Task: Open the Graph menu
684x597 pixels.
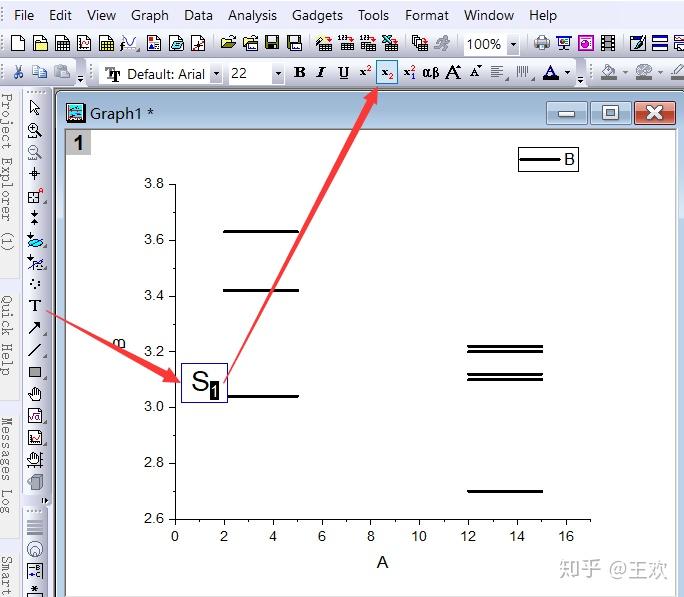Action: [150, 15]
